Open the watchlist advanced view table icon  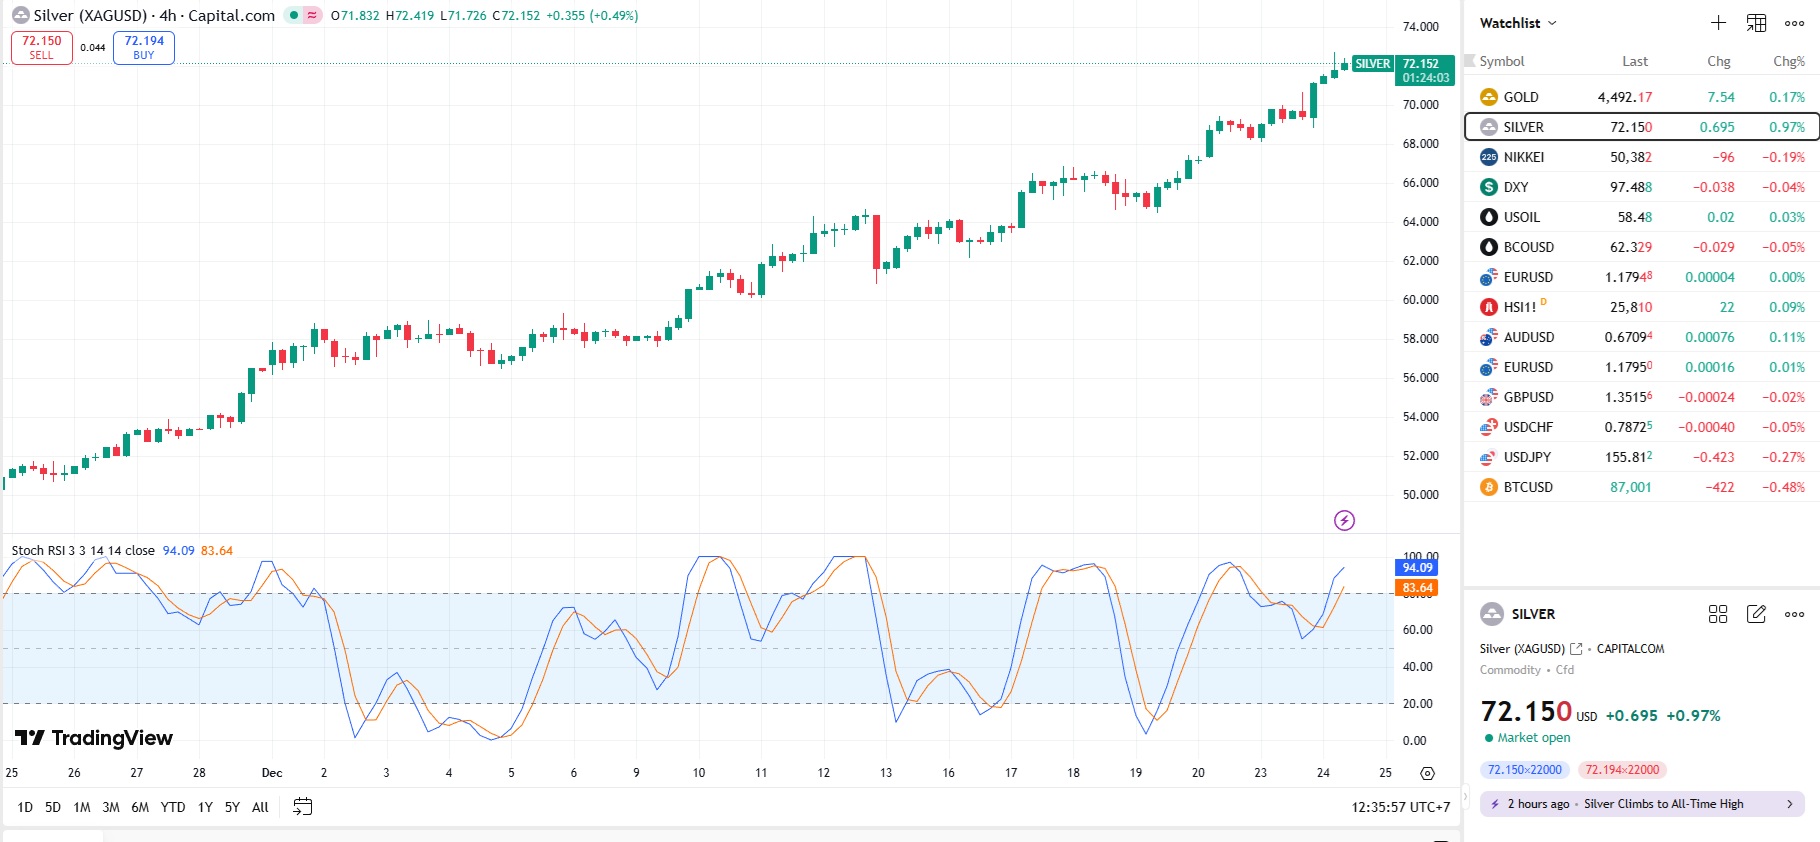(1756, 23)
